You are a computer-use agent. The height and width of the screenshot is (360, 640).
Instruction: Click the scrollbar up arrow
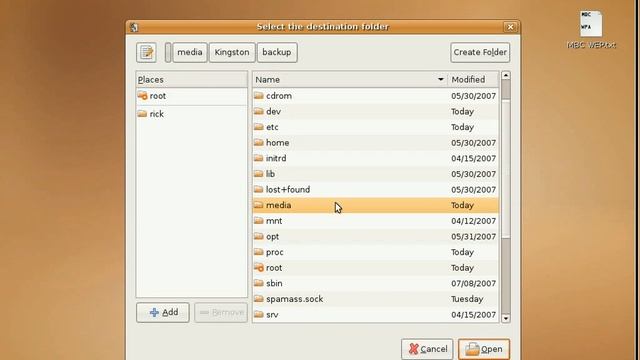(506, 76)
